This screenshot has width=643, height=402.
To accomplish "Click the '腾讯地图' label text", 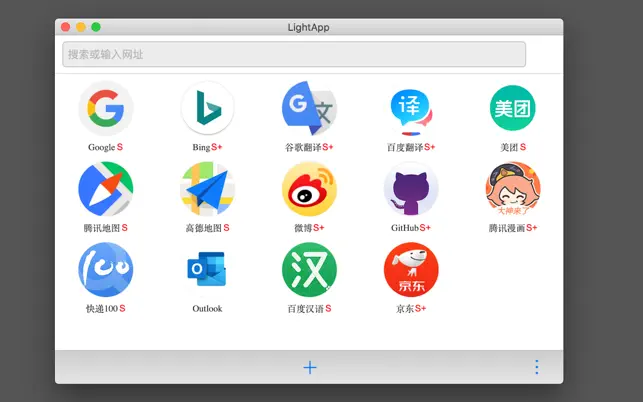I will coord(102,228).
